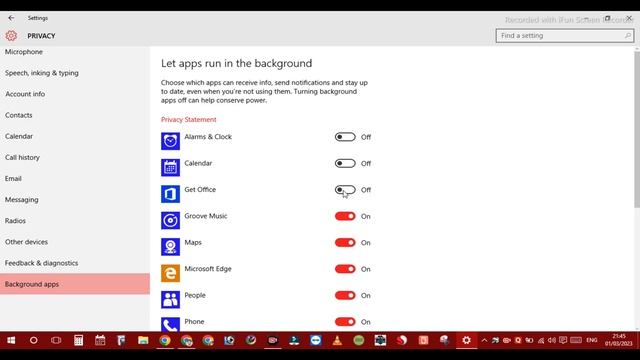640x360 pixels.
Task: Click the active Settings gear on taskbar
Action: [466, 340]
